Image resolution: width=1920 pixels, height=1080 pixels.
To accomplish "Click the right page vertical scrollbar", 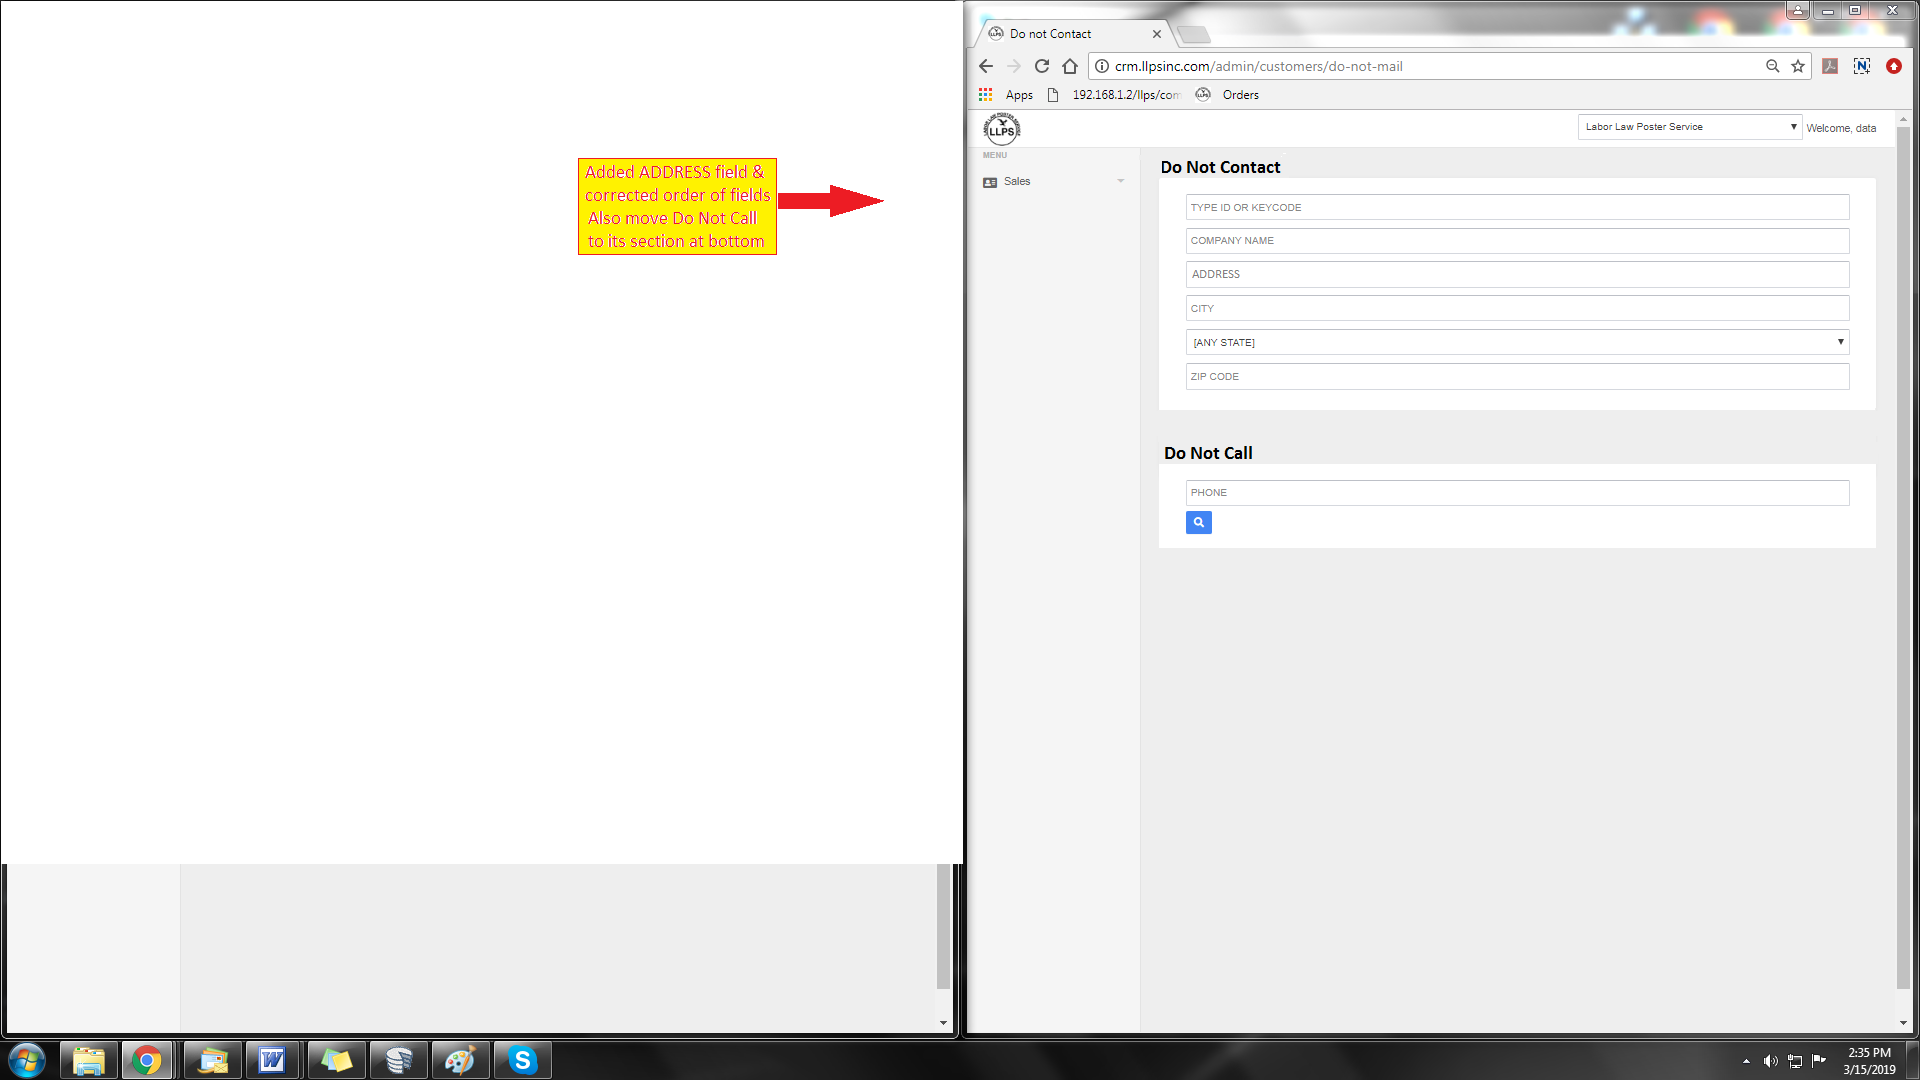I will (1902, 560).
